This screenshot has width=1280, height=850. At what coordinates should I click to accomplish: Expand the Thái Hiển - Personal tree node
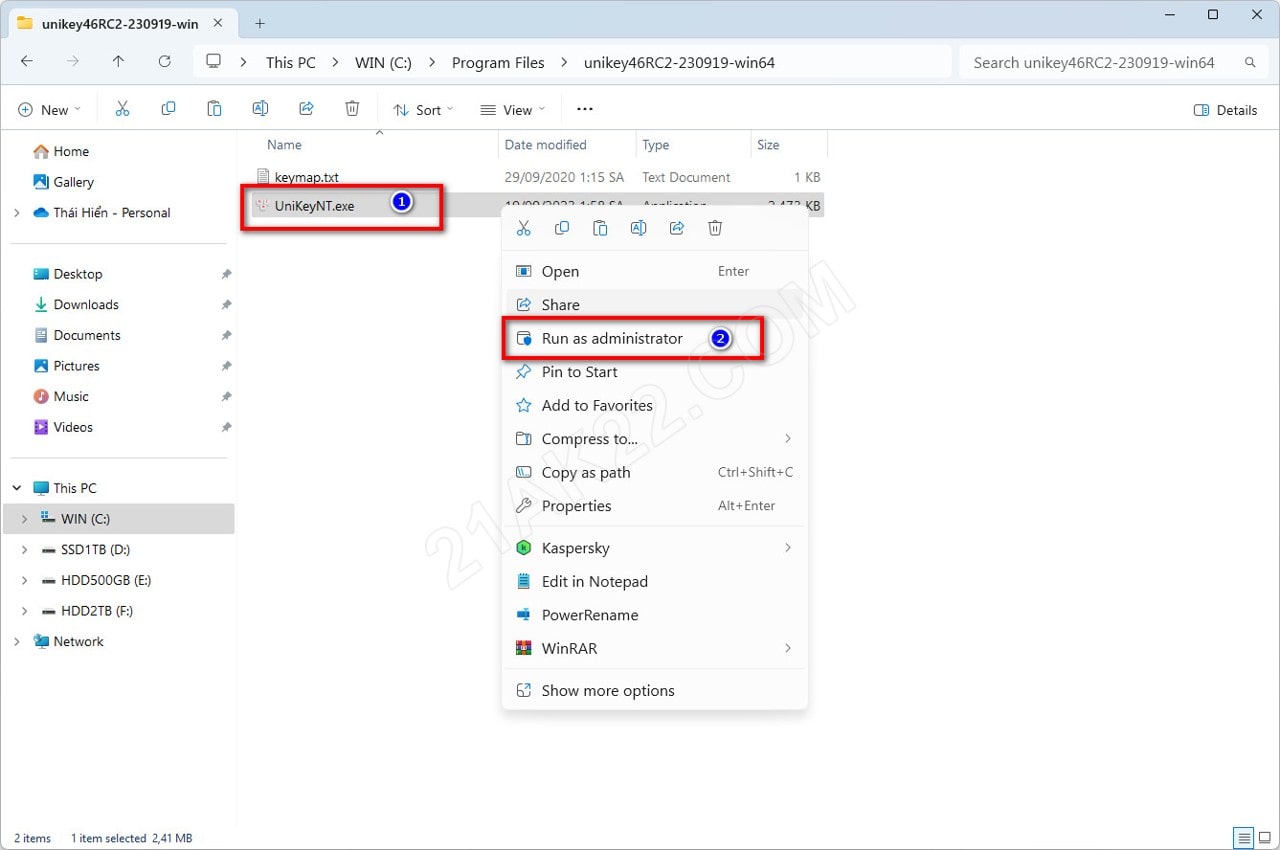(x=16, y=213)
